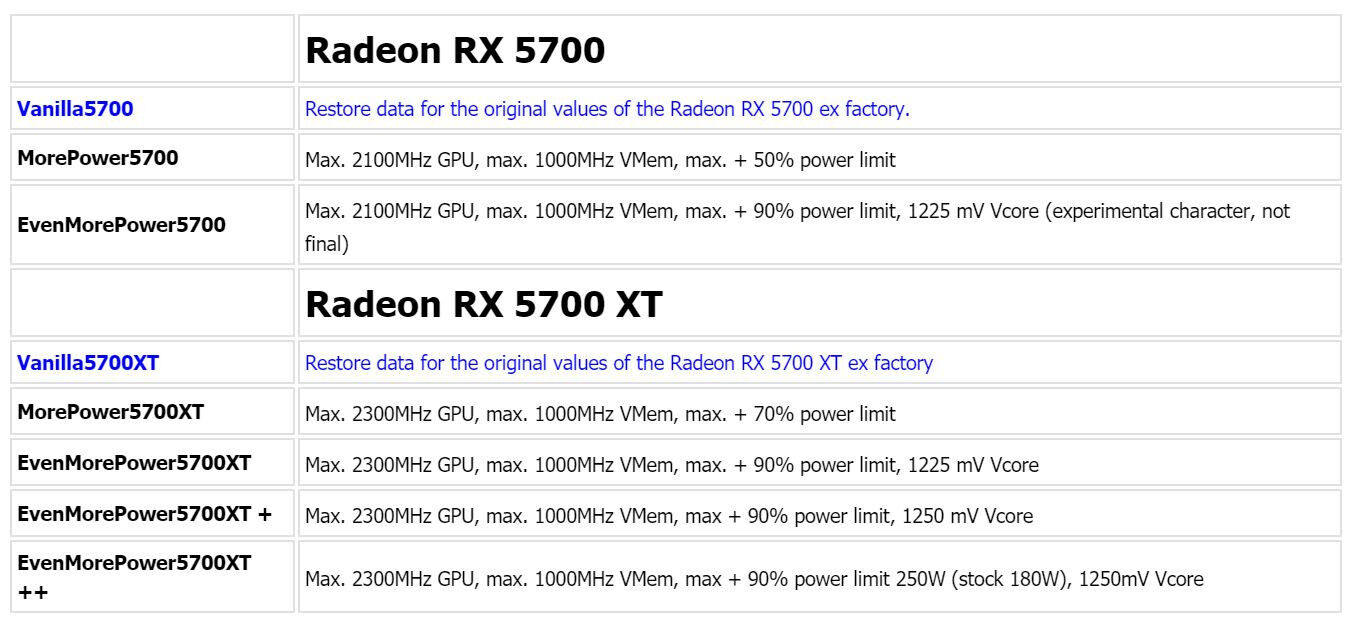1353x621 pixels.
Task: Open the Vanilla5700 link
Action: [x=75, y=109]
